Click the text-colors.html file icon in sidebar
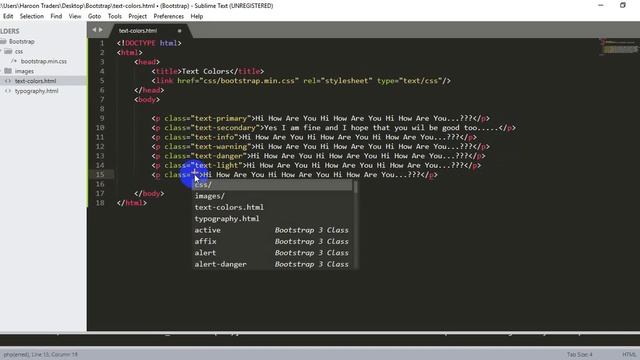Viewport: 640px width, 360px height. tap(8, 81)
